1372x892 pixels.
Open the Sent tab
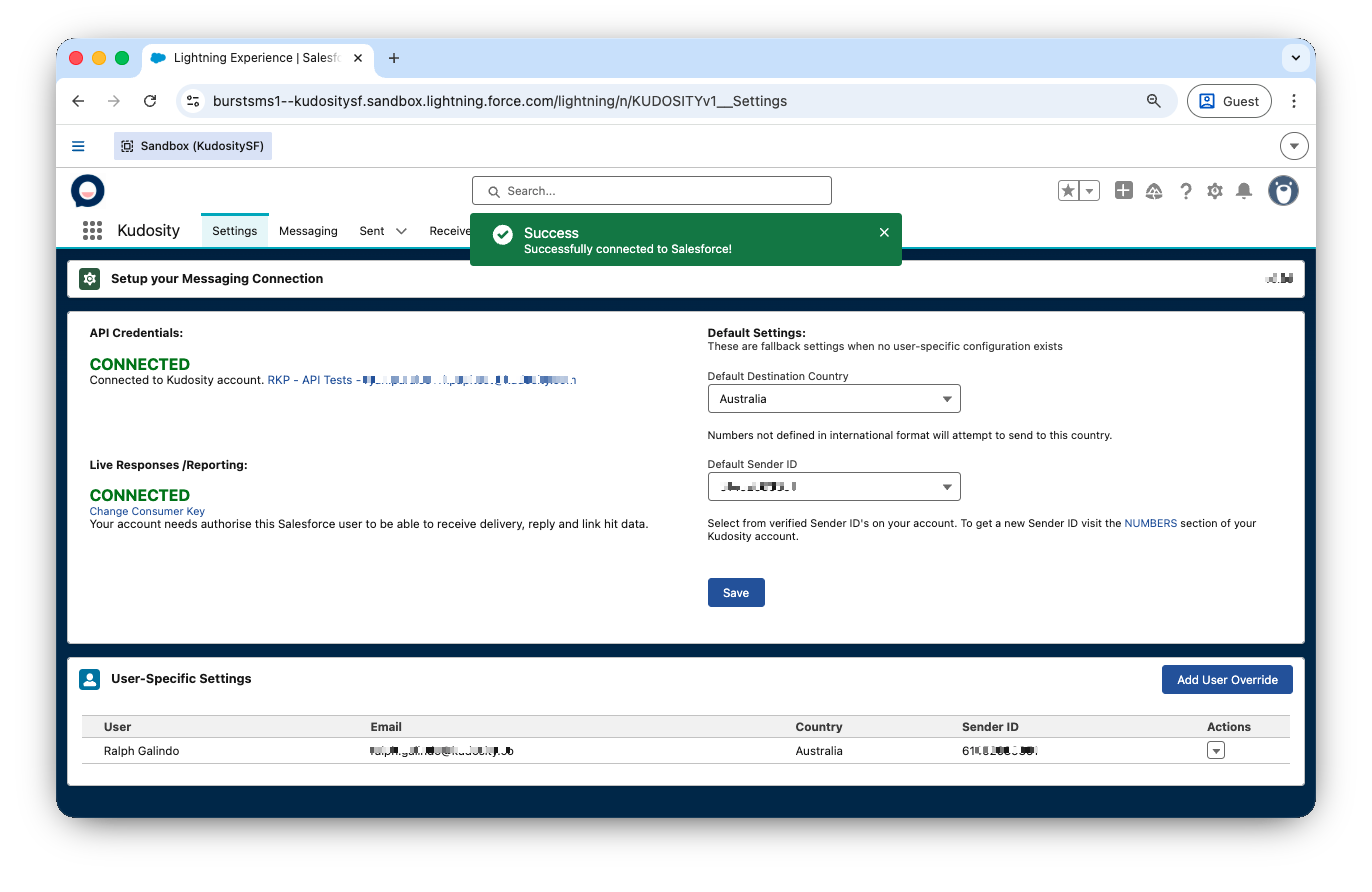click(x=372, y=231)
